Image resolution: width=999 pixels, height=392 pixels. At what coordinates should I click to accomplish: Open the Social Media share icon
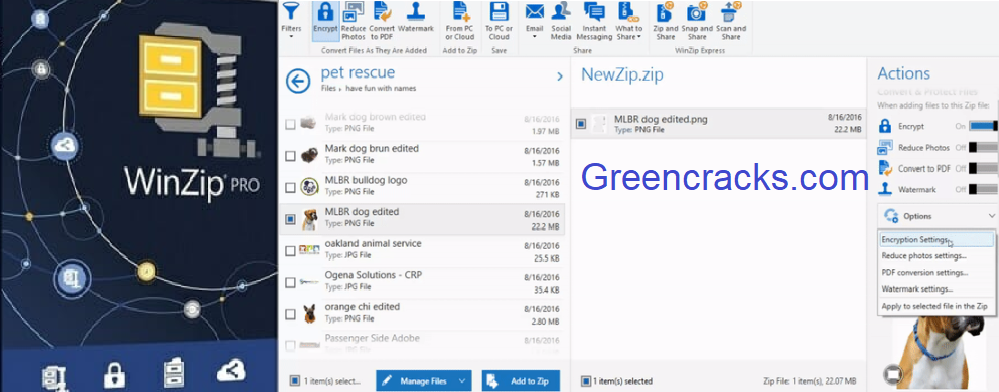point(561,12)
